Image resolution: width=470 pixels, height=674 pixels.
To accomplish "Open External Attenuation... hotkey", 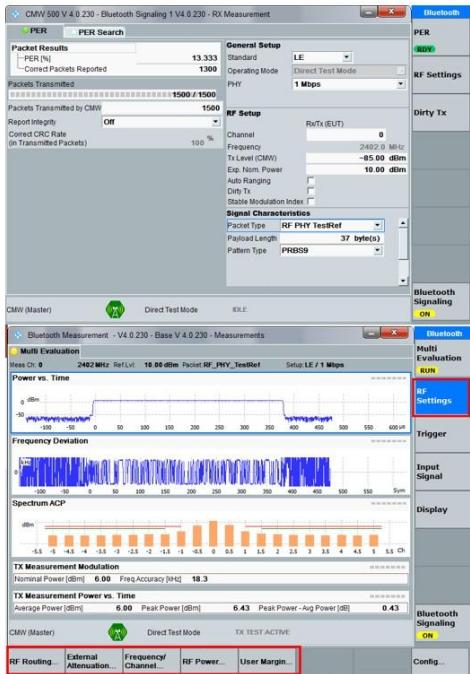I will pyautogui.click(x=93, y=661).
